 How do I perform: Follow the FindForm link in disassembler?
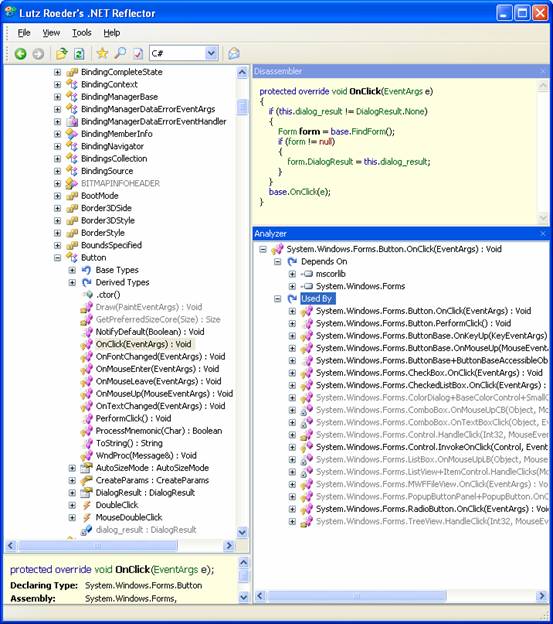click(x=369, y=131)
